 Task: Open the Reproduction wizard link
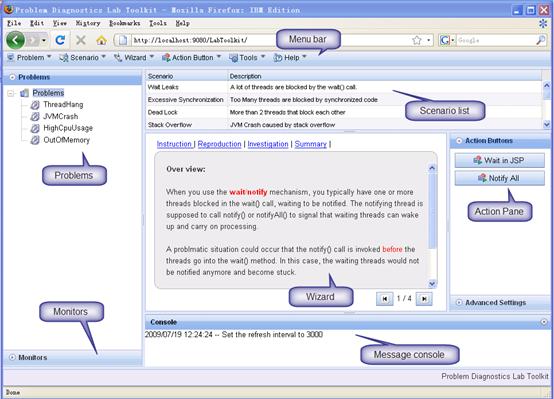tap(219, 144)
